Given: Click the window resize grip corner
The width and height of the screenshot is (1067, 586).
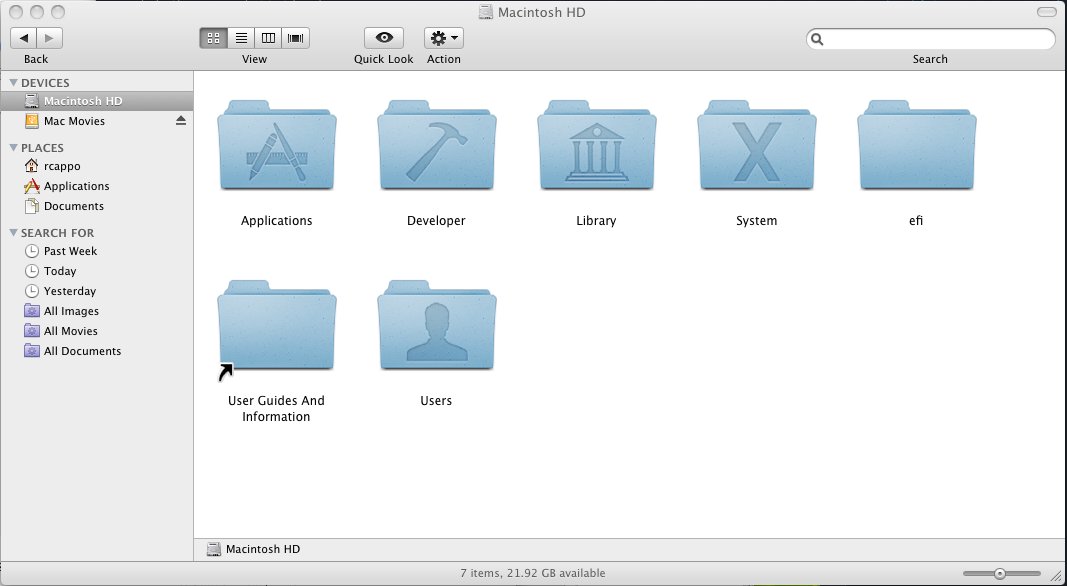Looking at the screenshot, I should 1056,575.
